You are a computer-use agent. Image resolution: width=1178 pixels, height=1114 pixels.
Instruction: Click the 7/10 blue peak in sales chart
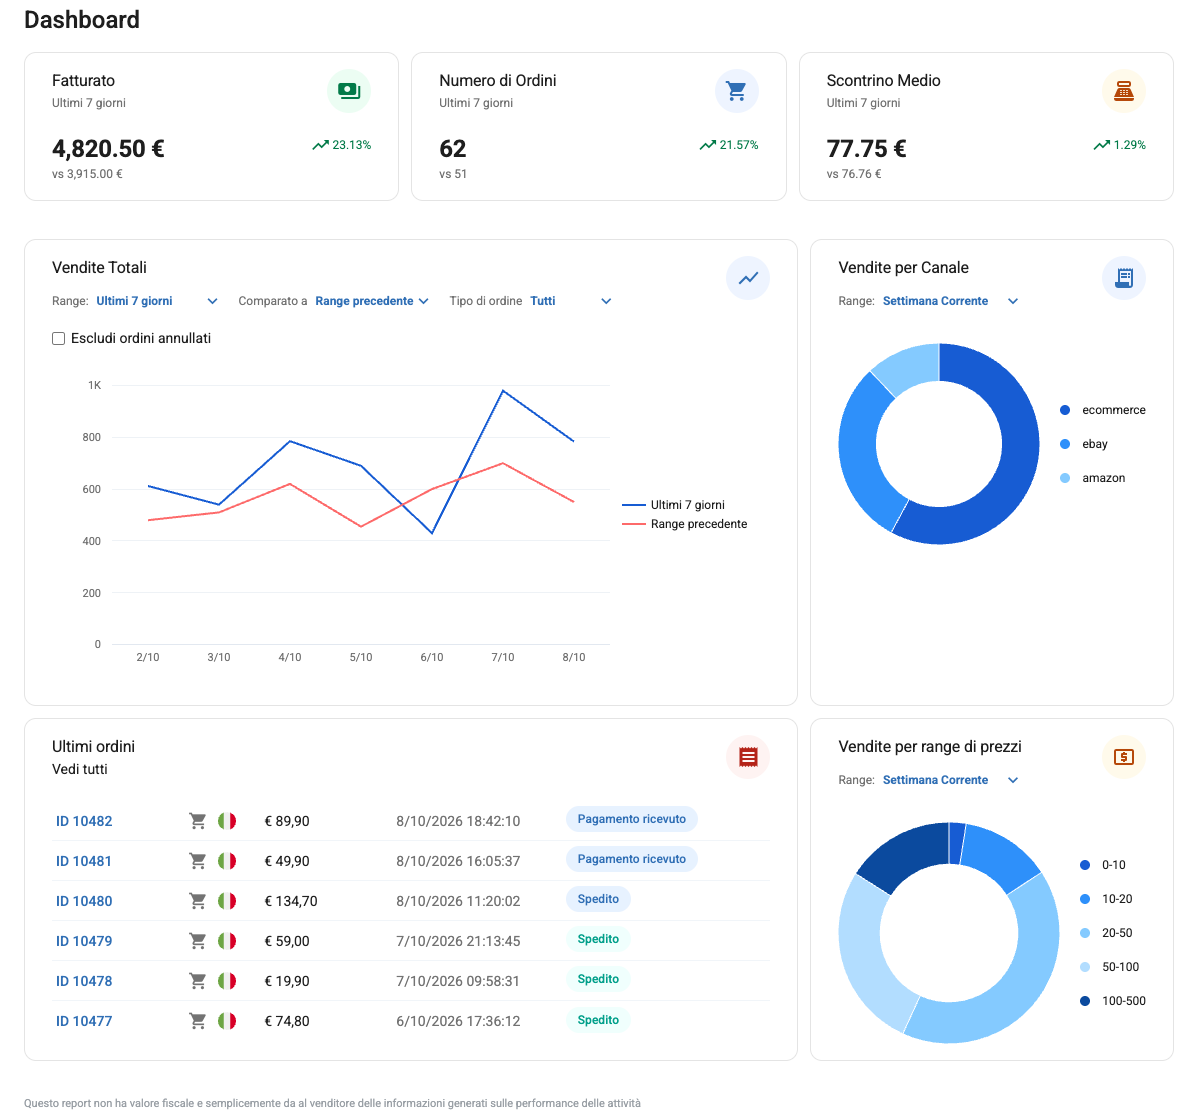coord(503,391)
